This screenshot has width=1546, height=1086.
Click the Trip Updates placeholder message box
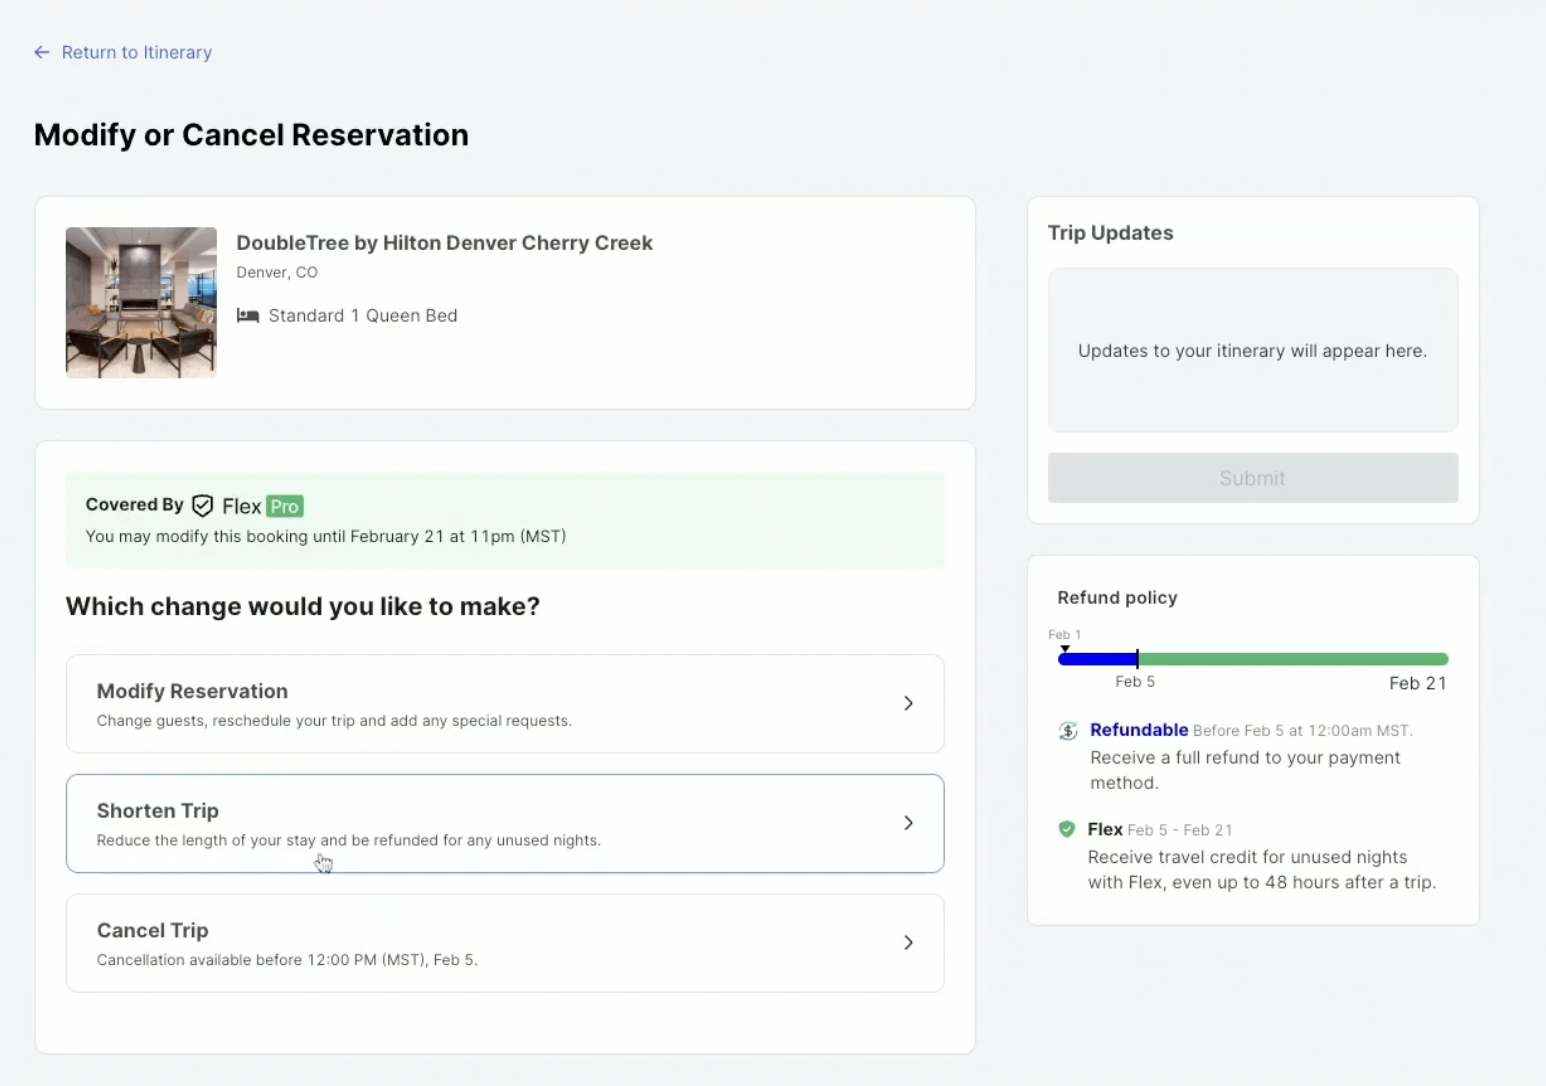click(x=1252, y=350)
